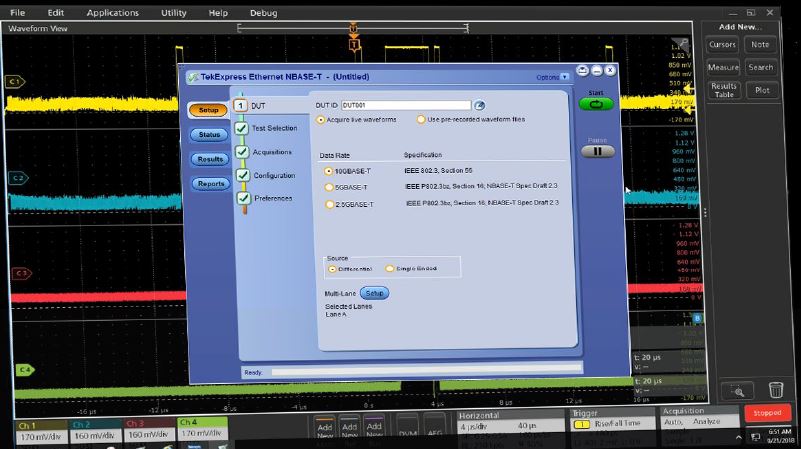
Task: Switch to the Results panel tab
Action: tap(209, 159)
